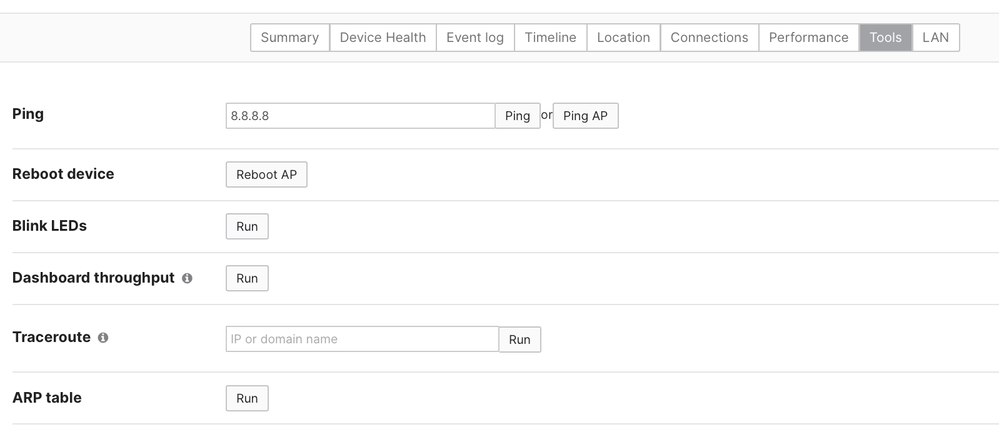Run the Dashboard throughput test
Image resolution: width=999 pixels, height=444 pixels.
click(x=247, y=279)
